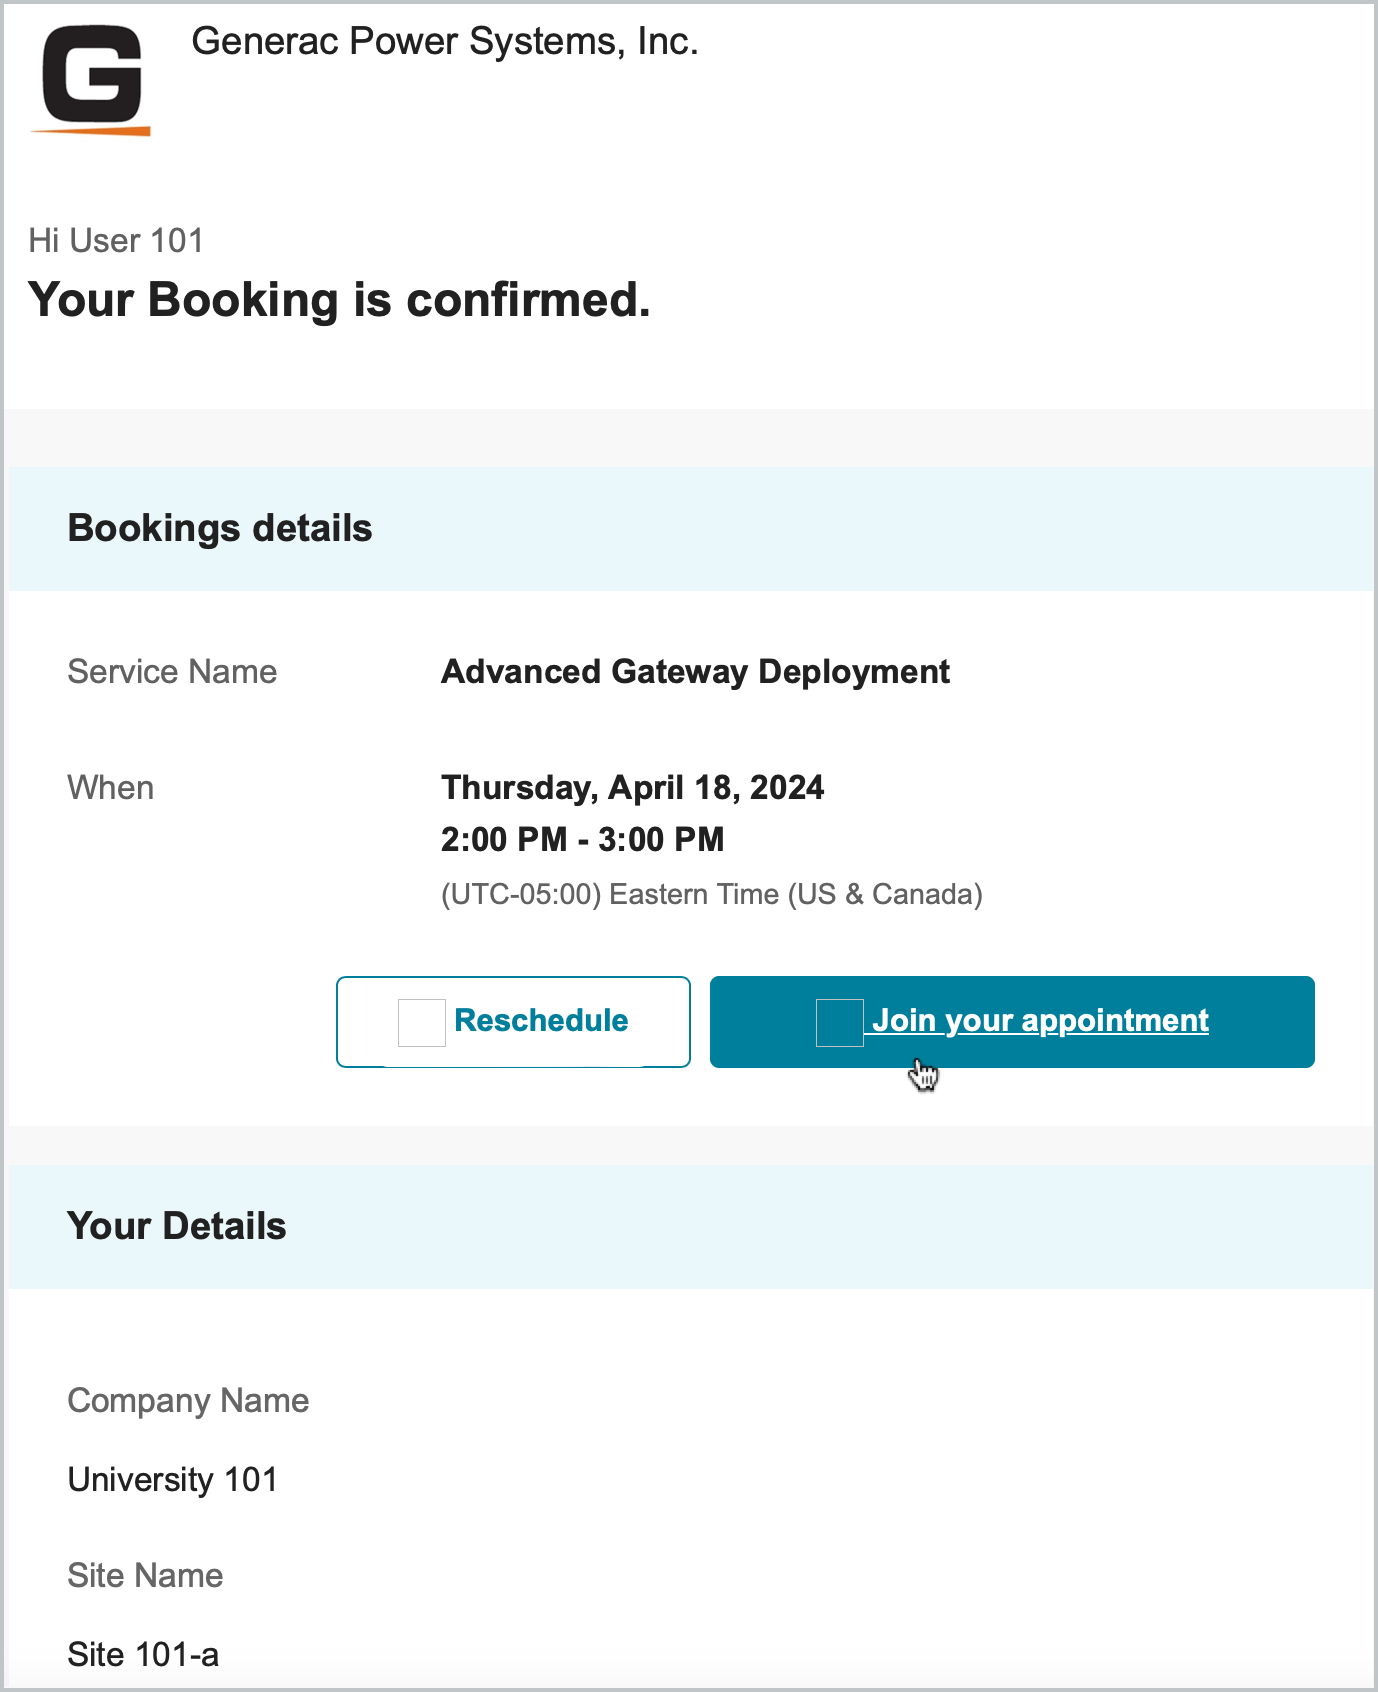The image size is (1378, 1692).
Task: Click the Eastern Time timezone text
Action: click(x=712, y=893)
